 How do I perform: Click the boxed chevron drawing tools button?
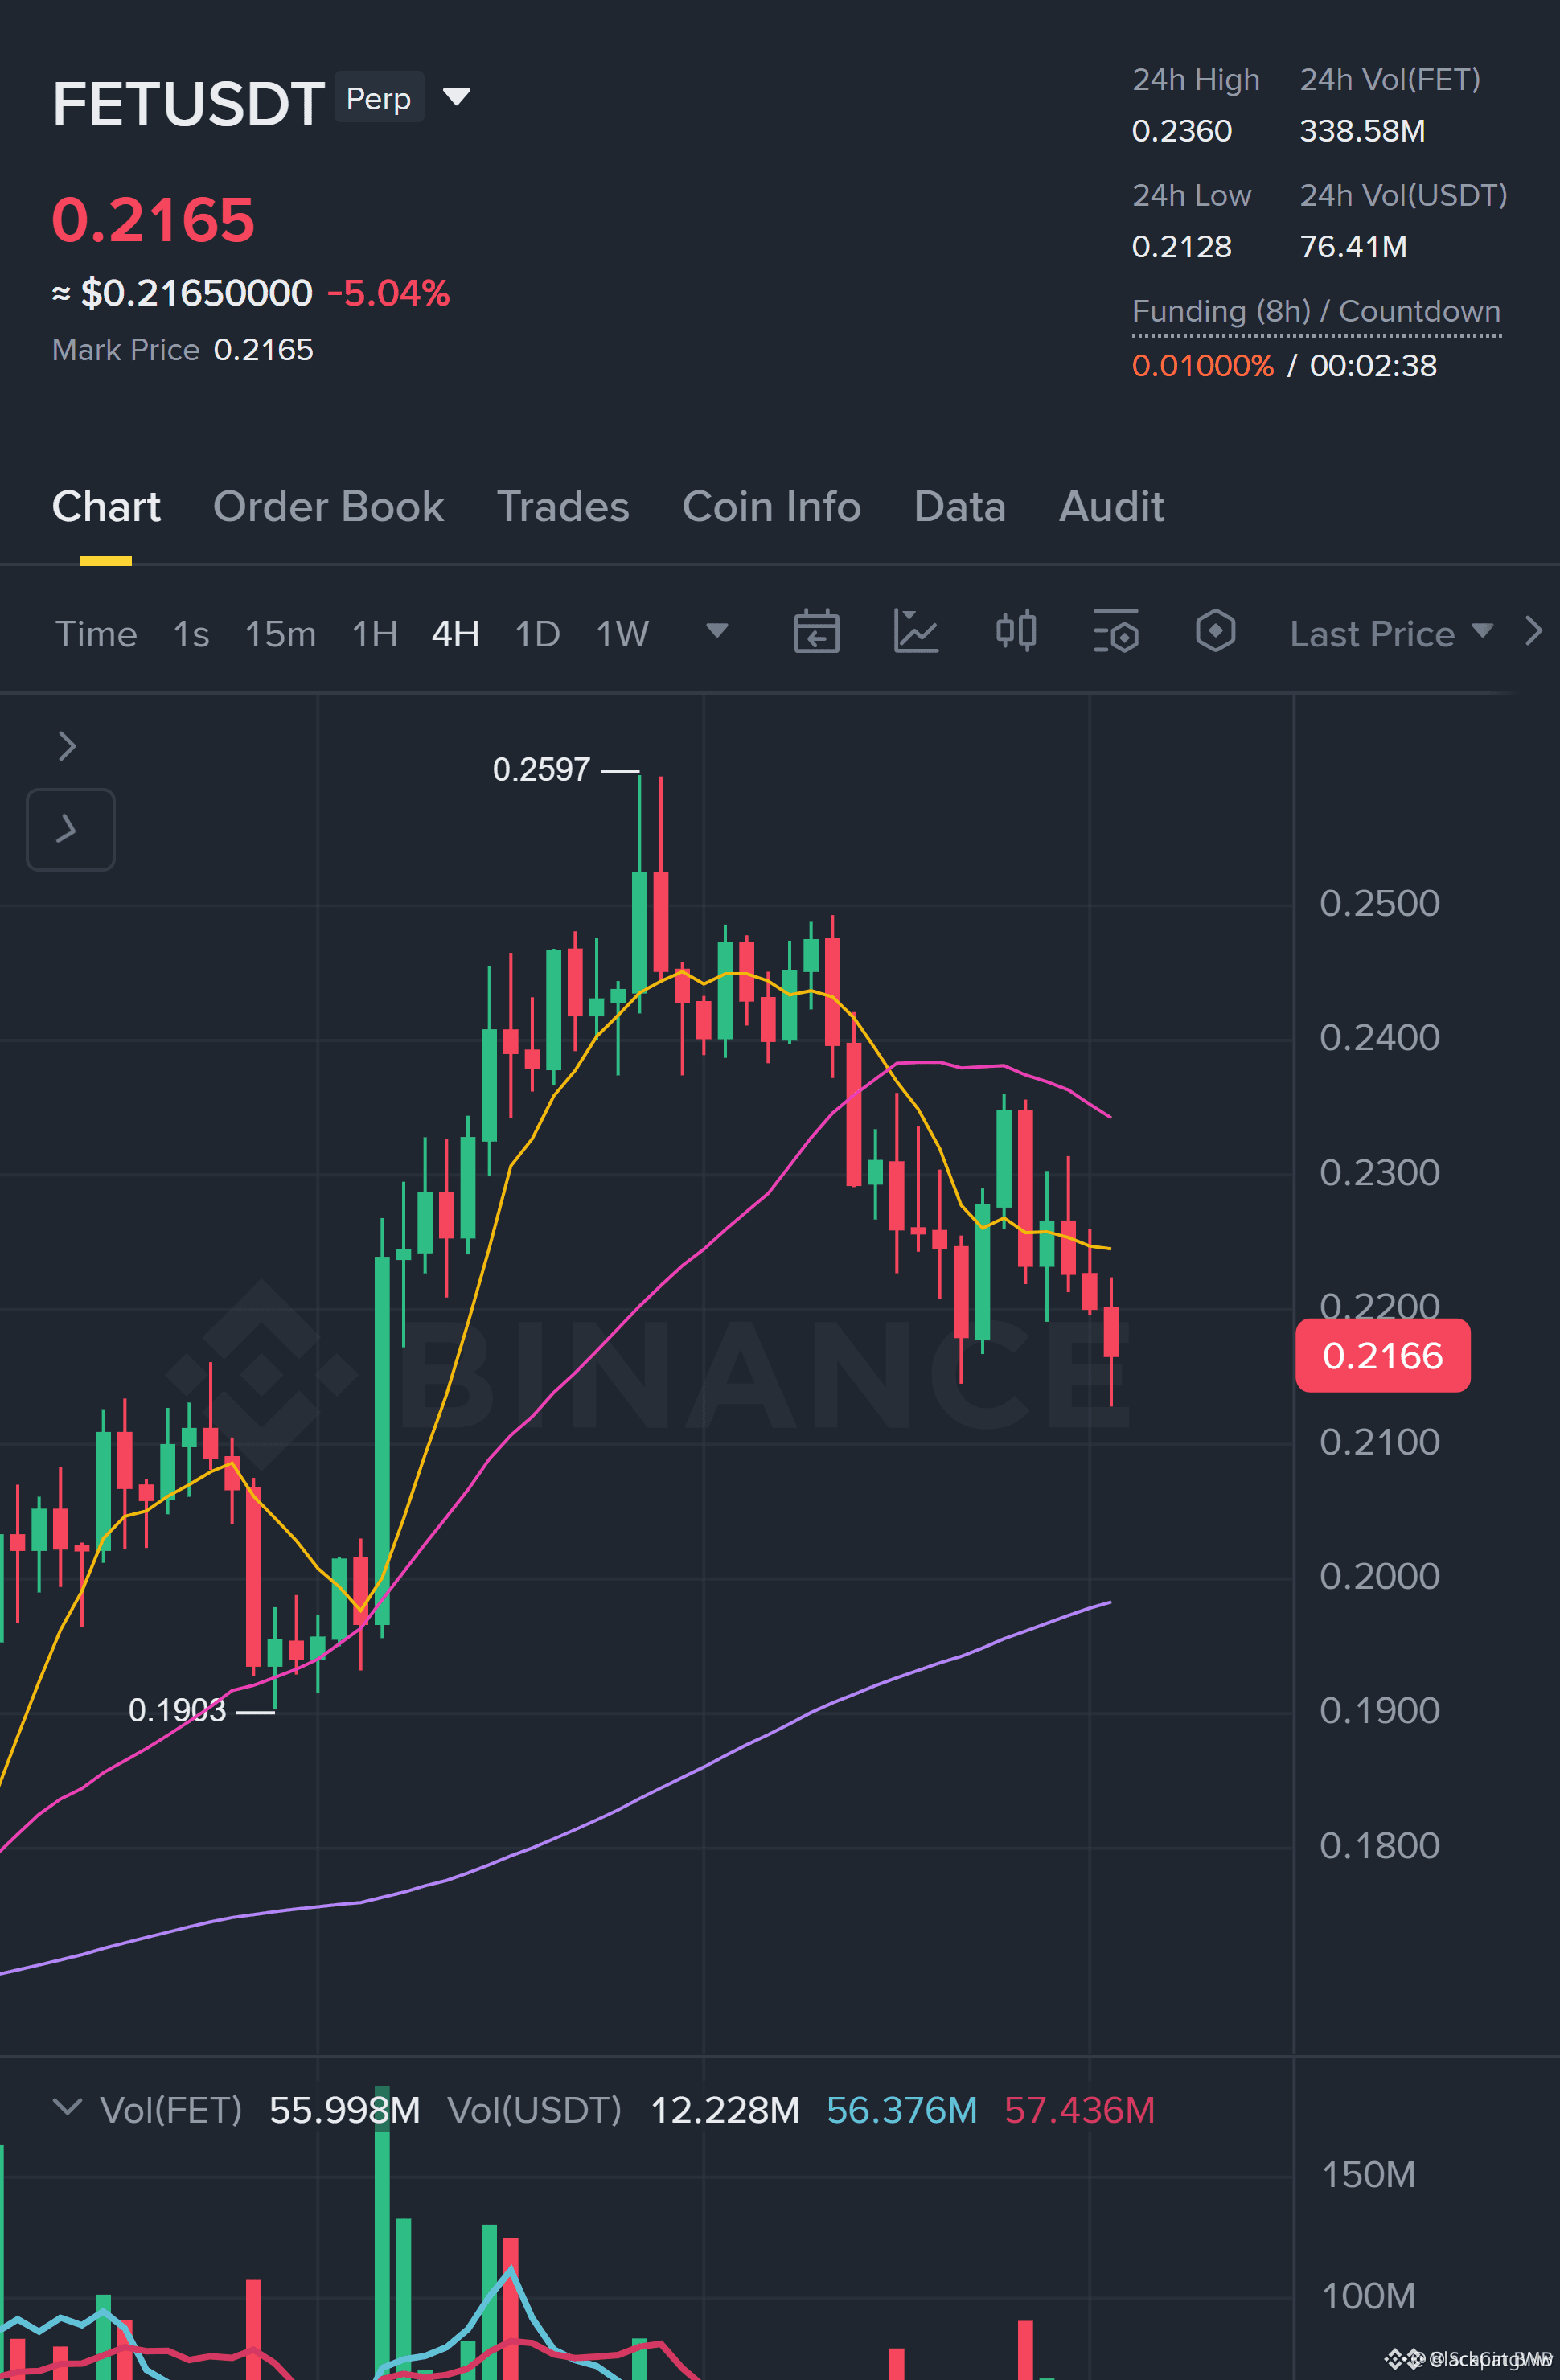coord(70,829)
